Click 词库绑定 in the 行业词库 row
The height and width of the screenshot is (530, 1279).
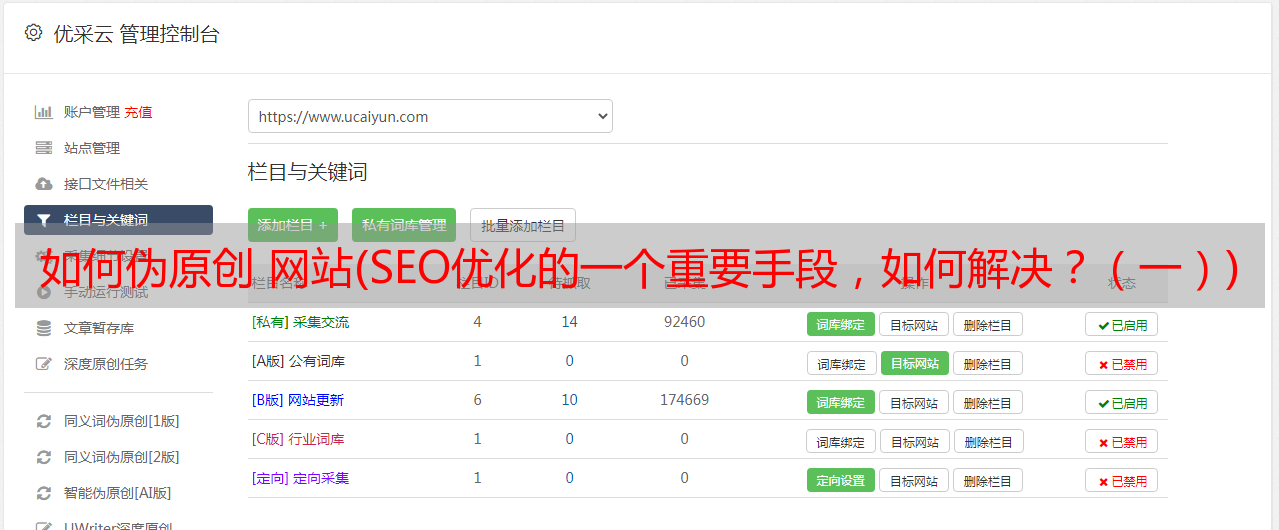click(841, 441)
